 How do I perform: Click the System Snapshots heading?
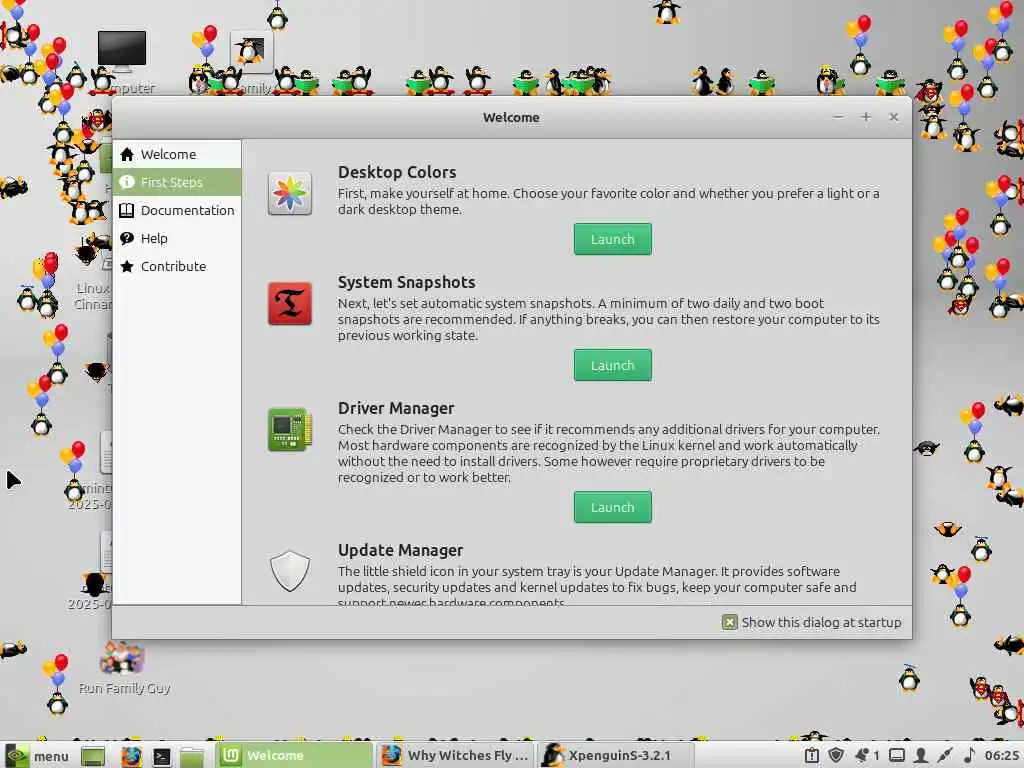406,282
